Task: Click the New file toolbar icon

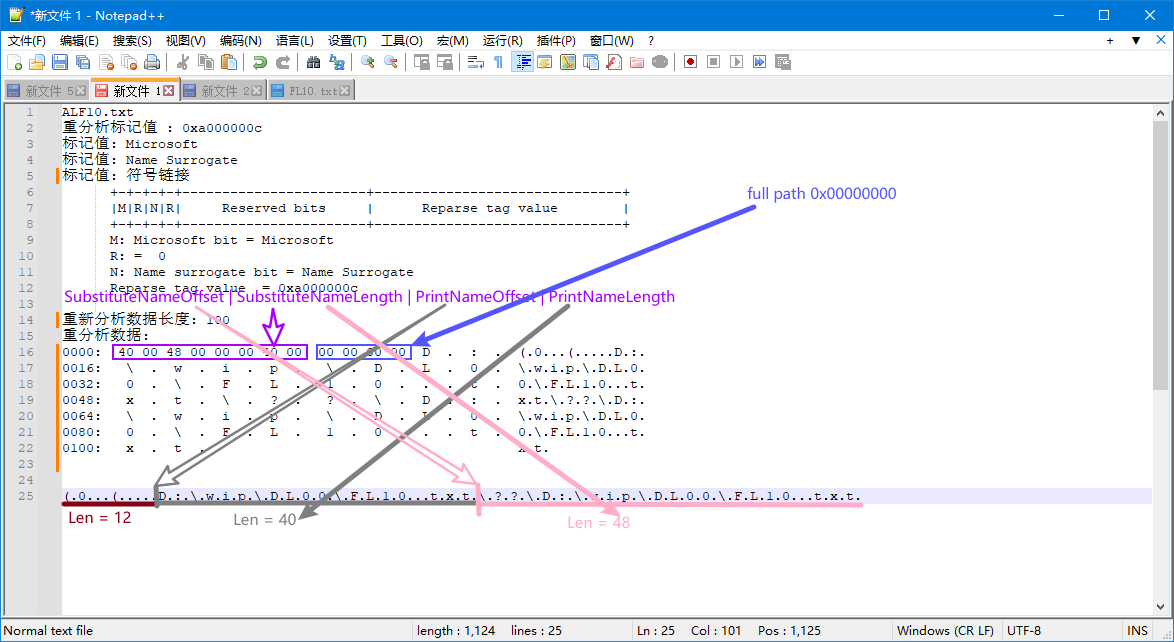Action: point(14,62)
